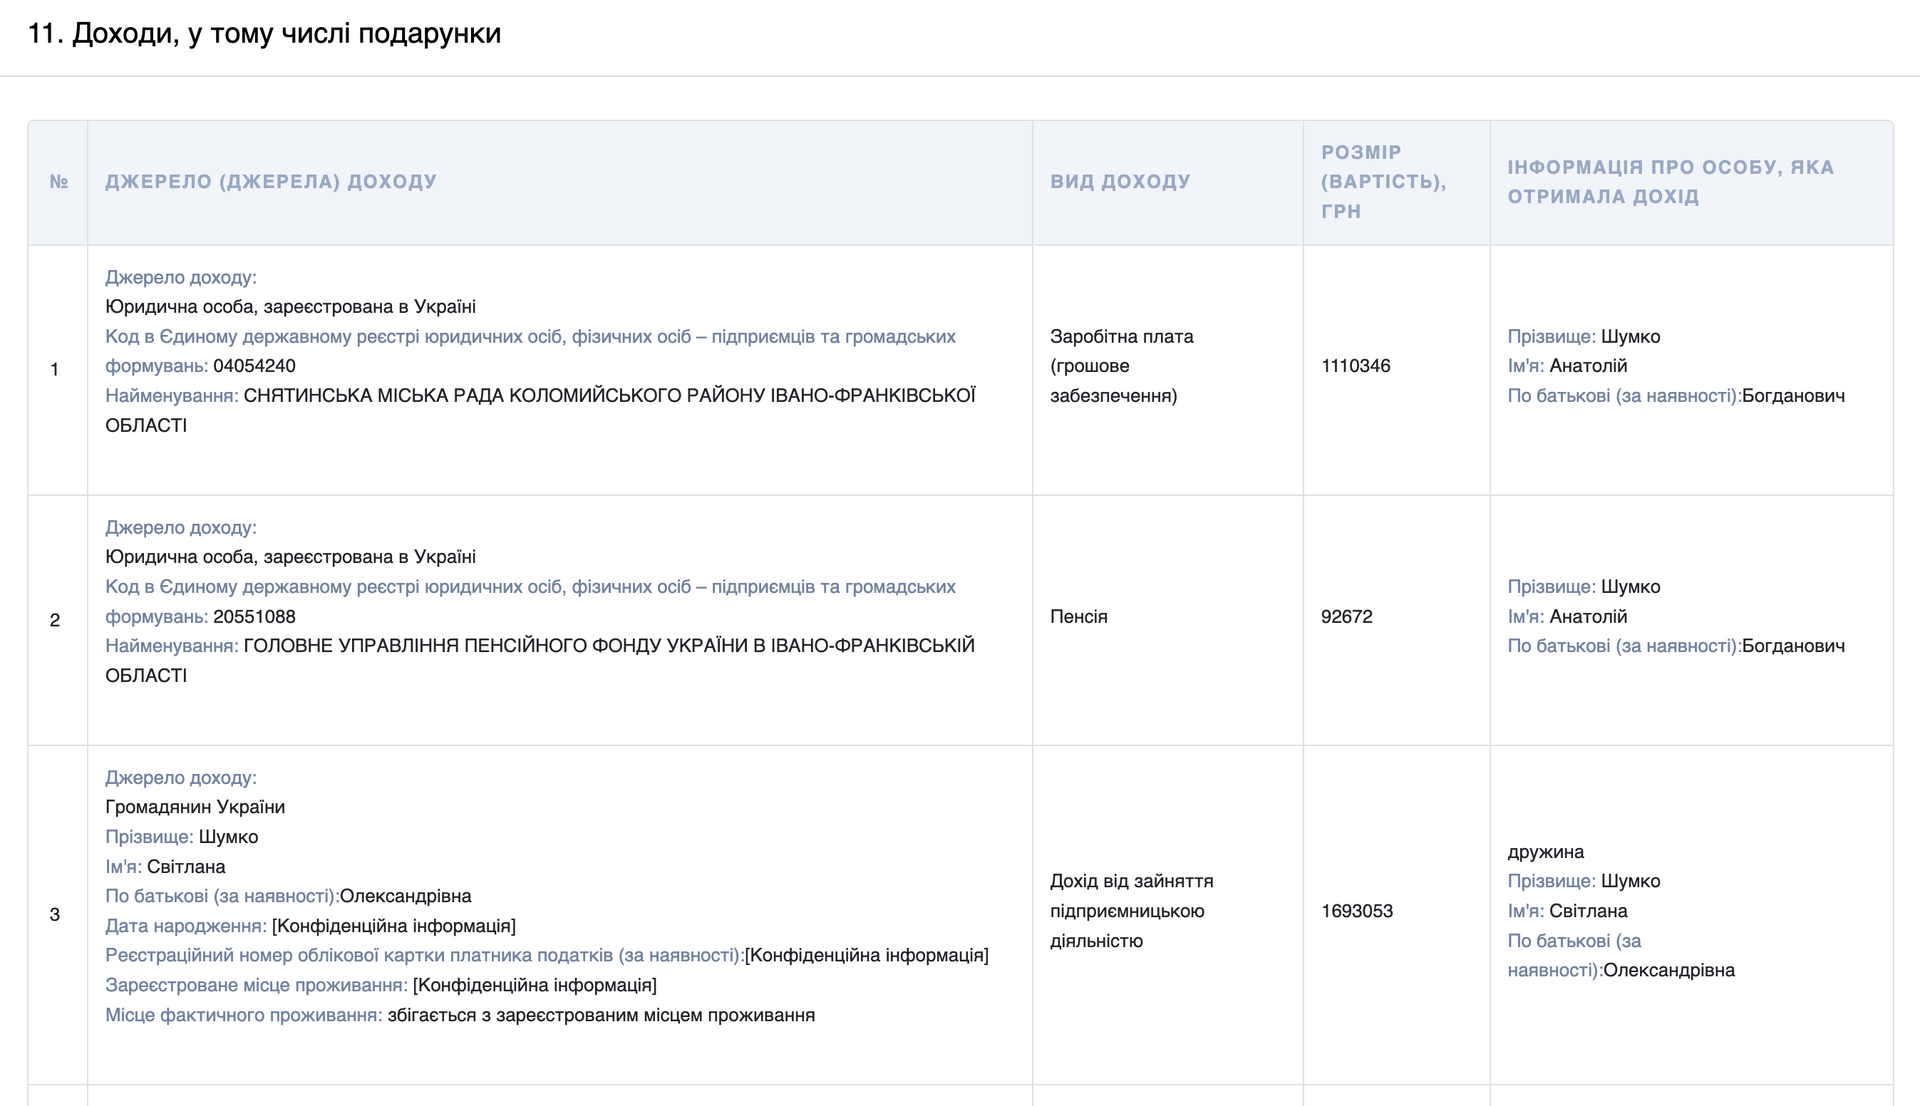Click the income type "Пенсія"
This screenshot has height=1106, width=1920.
(1079, 616)
